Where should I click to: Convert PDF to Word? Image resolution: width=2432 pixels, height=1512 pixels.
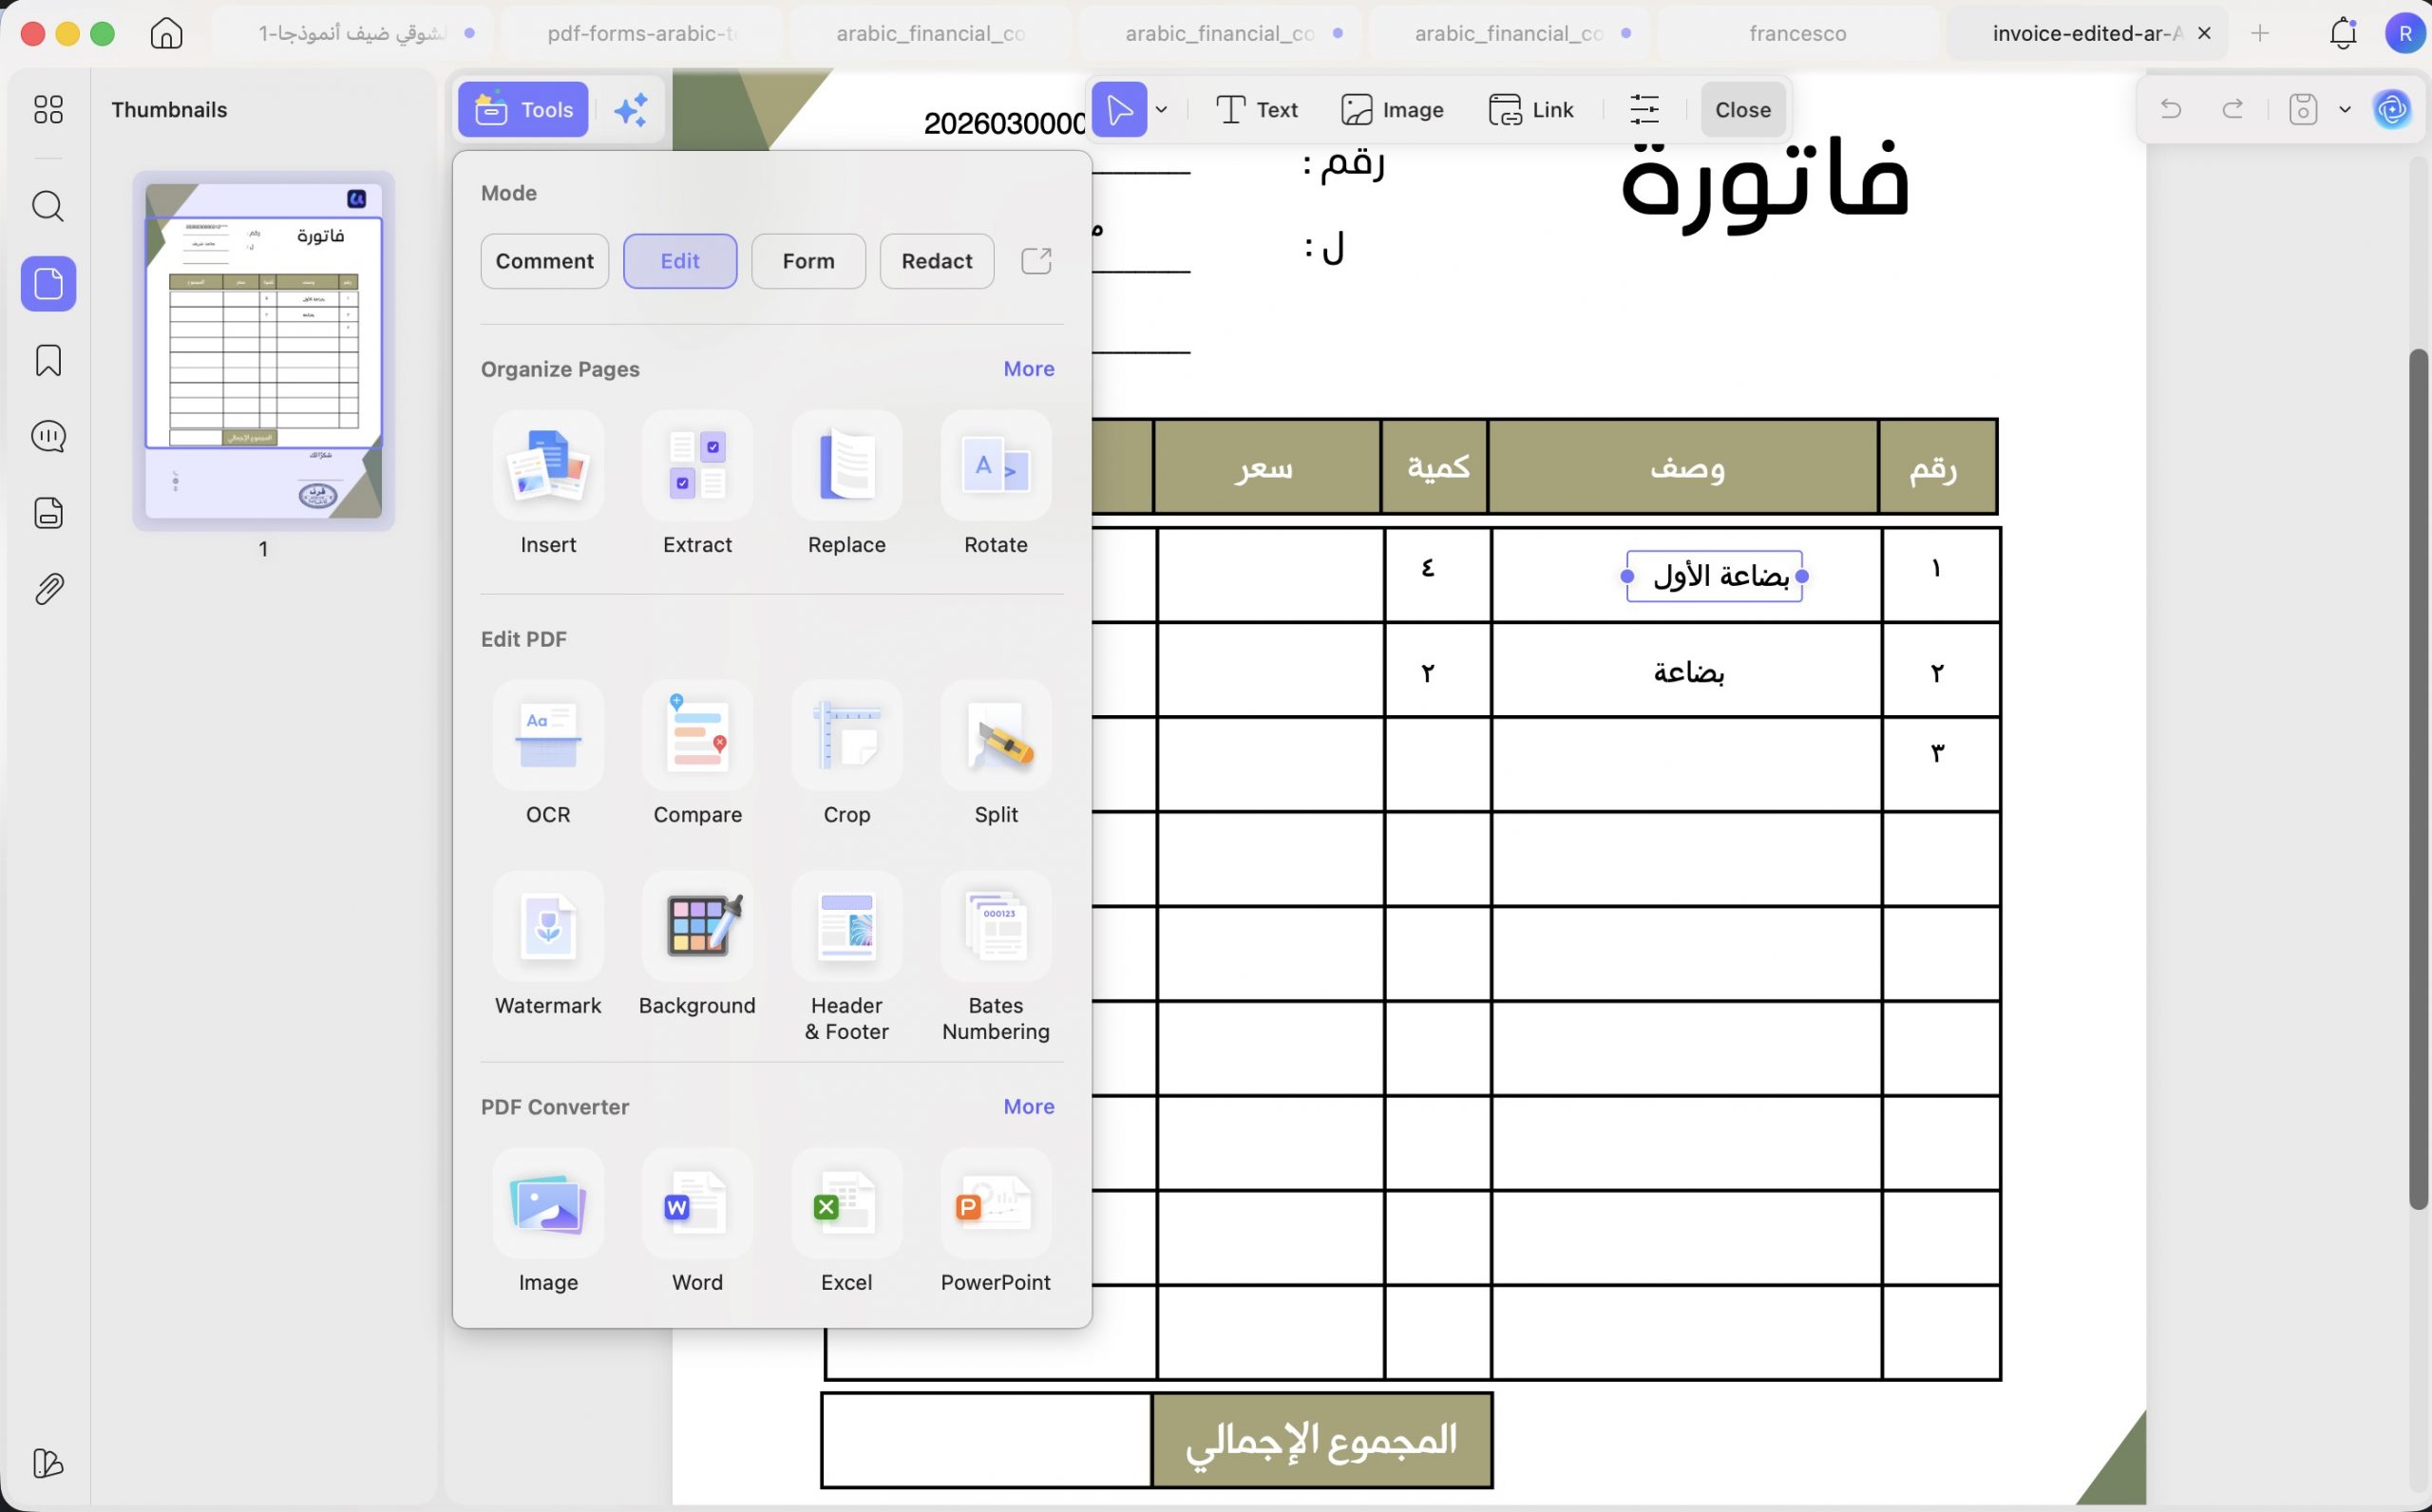(x=697, y=1221)
